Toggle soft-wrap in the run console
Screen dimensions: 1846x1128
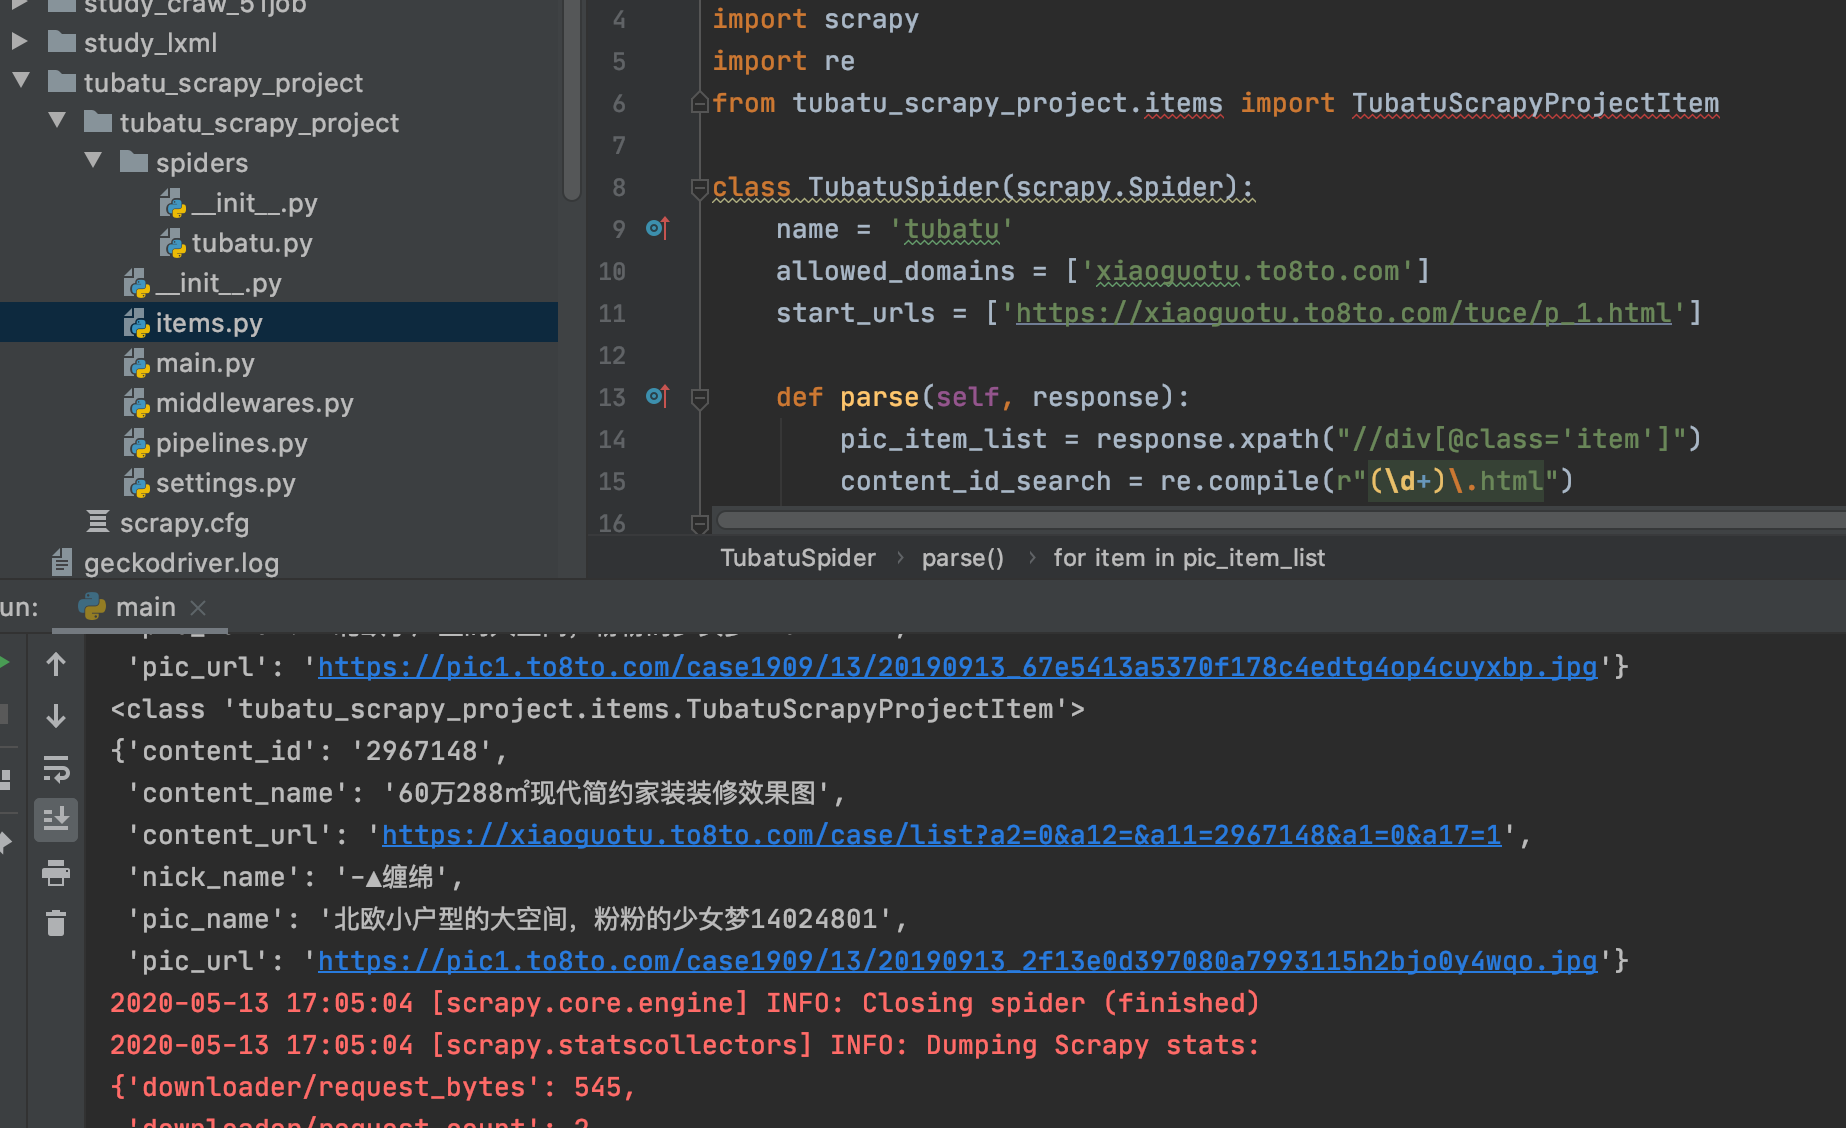[x=56, y=768]
